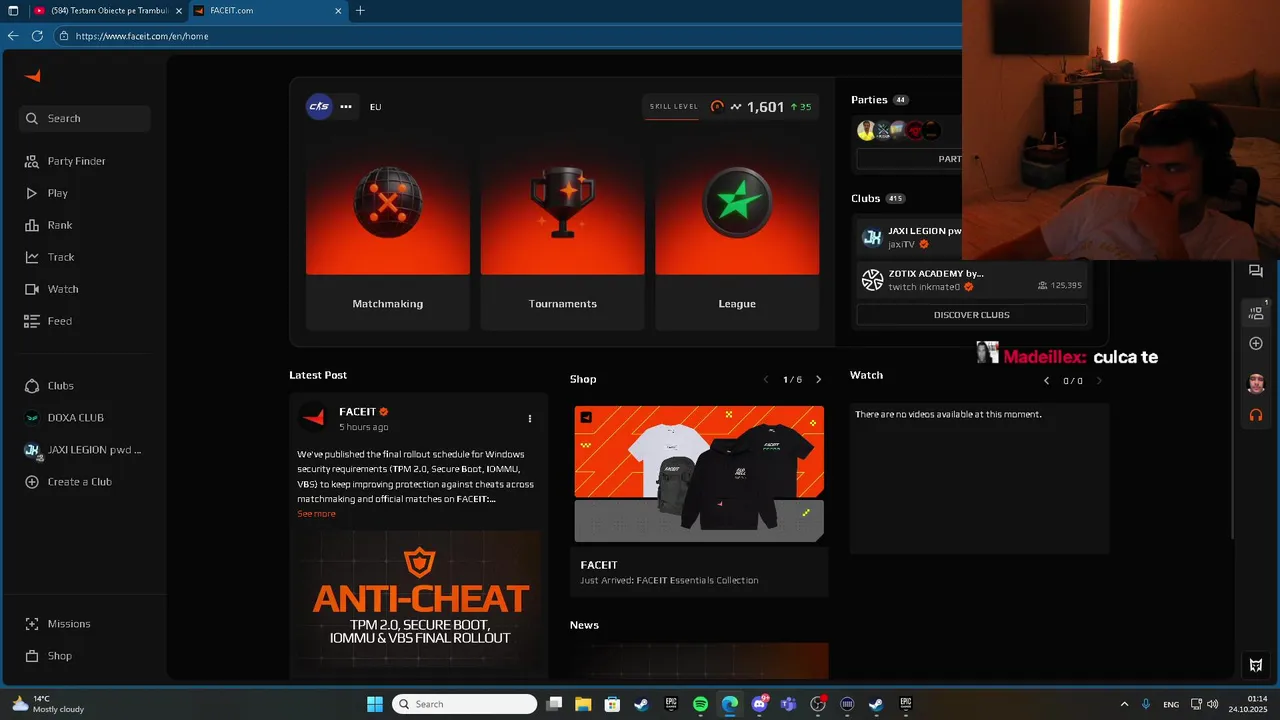Open the Windows Start menu
The height and width of the screenshot is (720, 1280).
click(x=375, y=704)
